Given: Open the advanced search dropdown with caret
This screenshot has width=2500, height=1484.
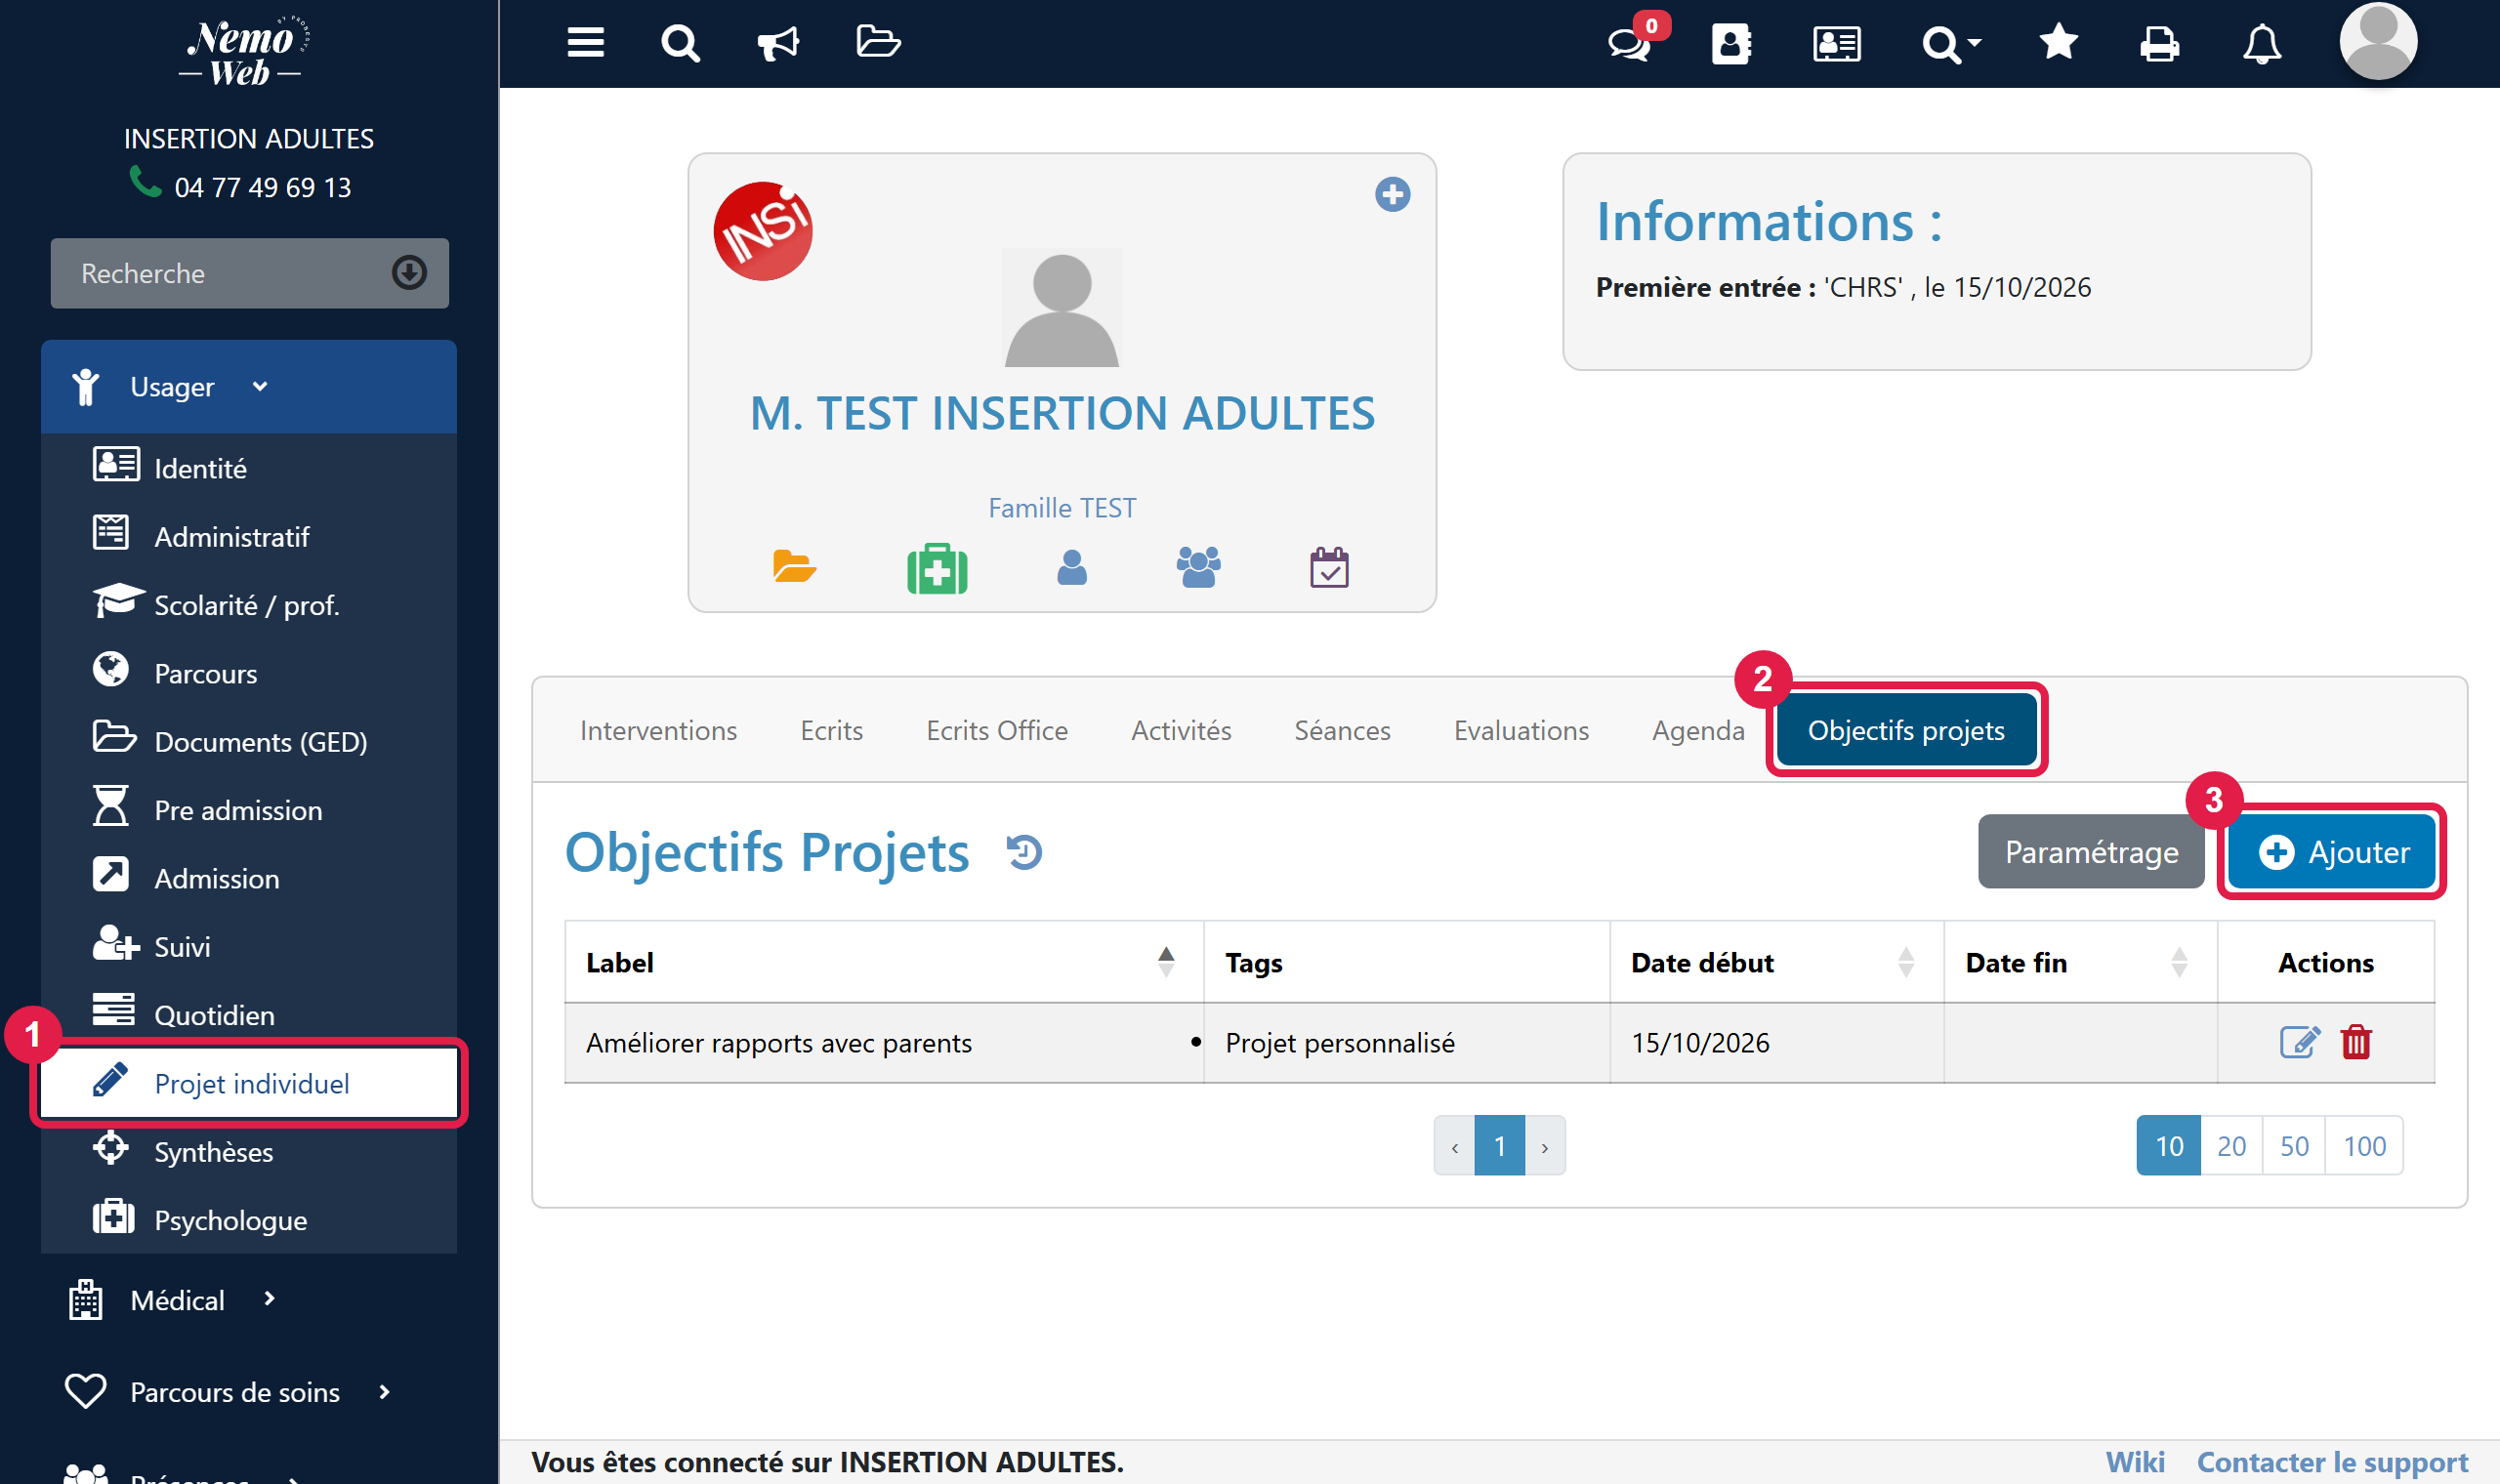Looking at the screenshot, I should click(x=1950, y=44).
